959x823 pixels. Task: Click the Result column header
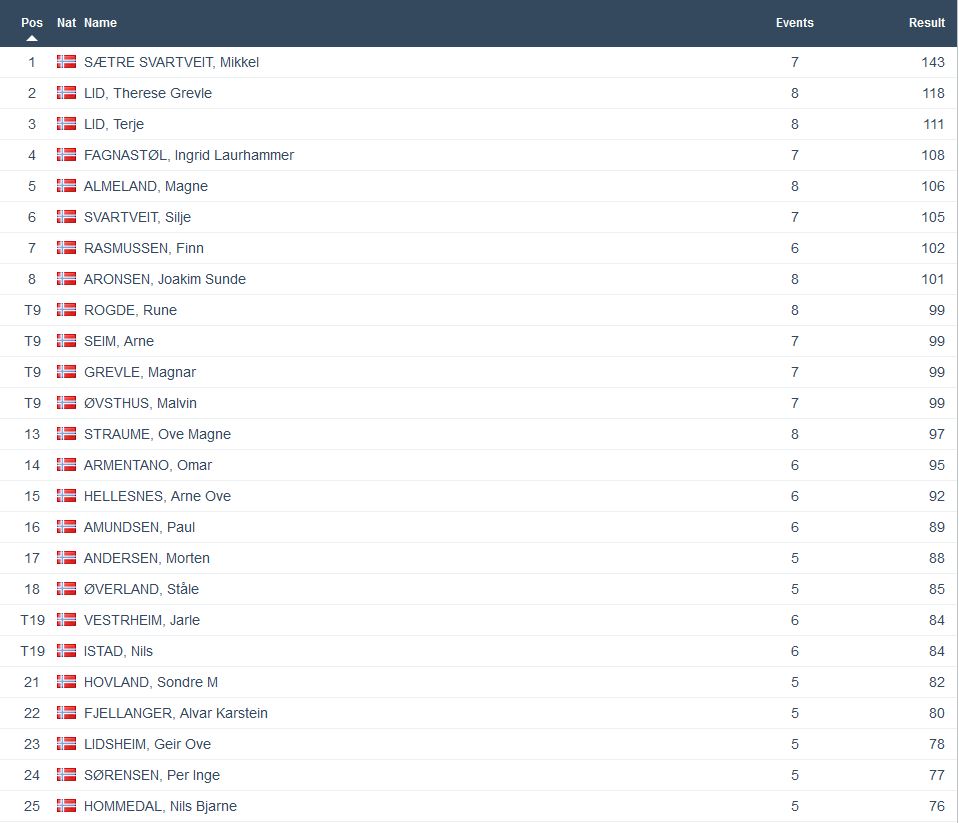926,22
